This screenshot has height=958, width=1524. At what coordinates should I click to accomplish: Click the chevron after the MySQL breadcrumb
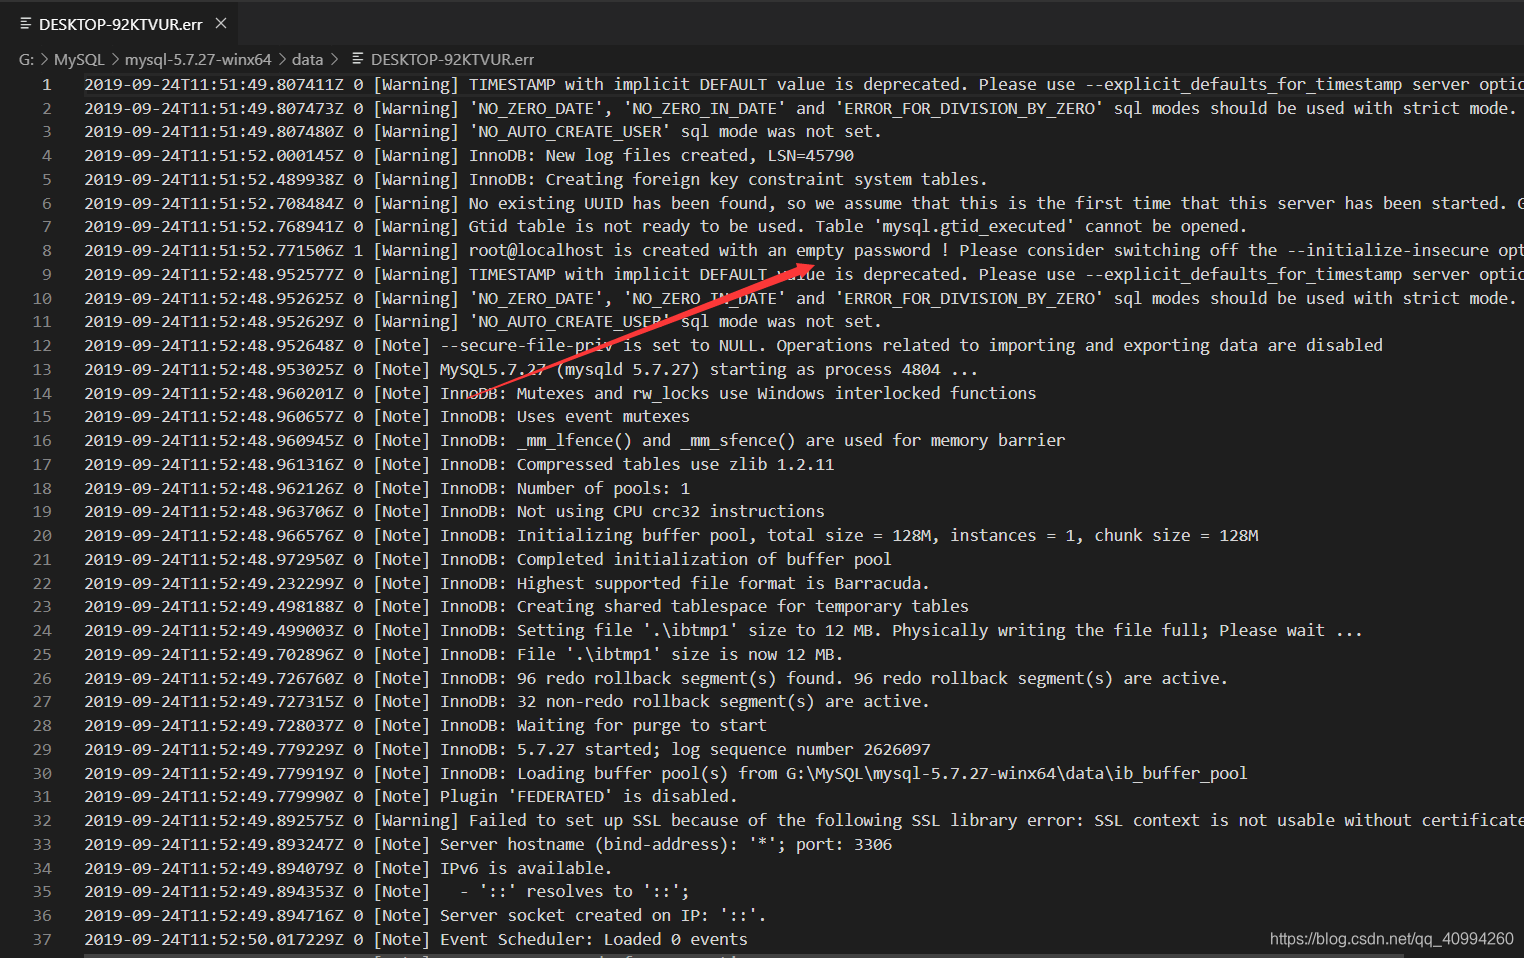(115, 59)
